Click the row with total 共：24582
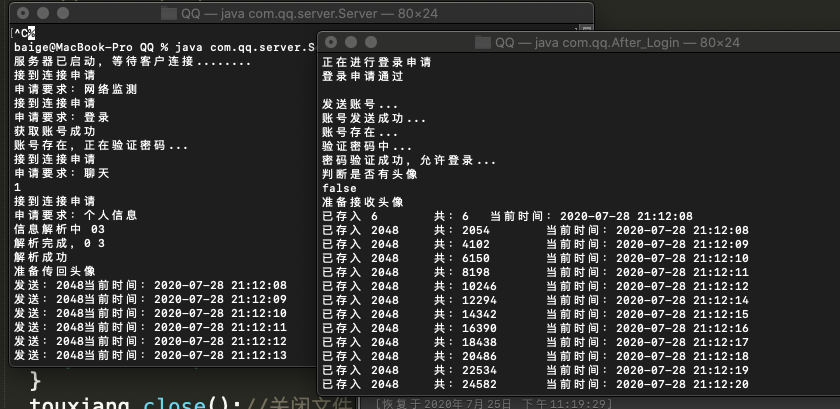840x409 pixels. point(535,384)
